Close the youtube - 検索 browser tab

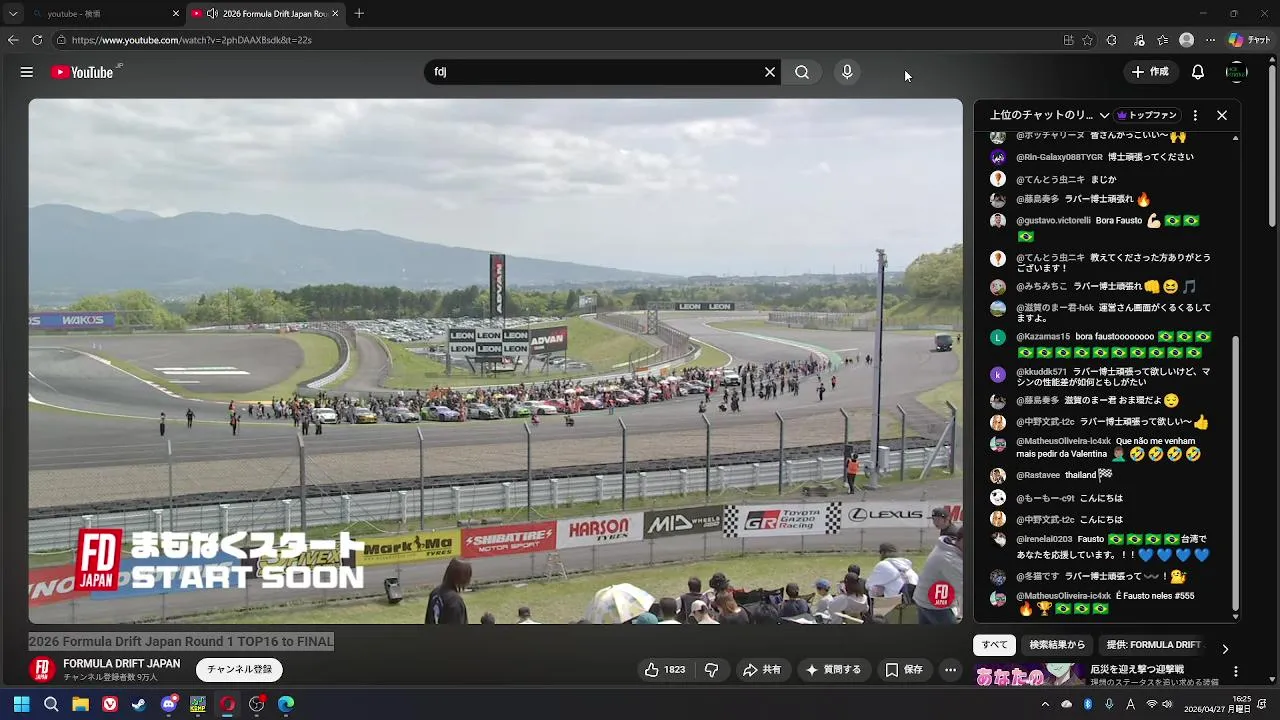(x=176, y=14)
